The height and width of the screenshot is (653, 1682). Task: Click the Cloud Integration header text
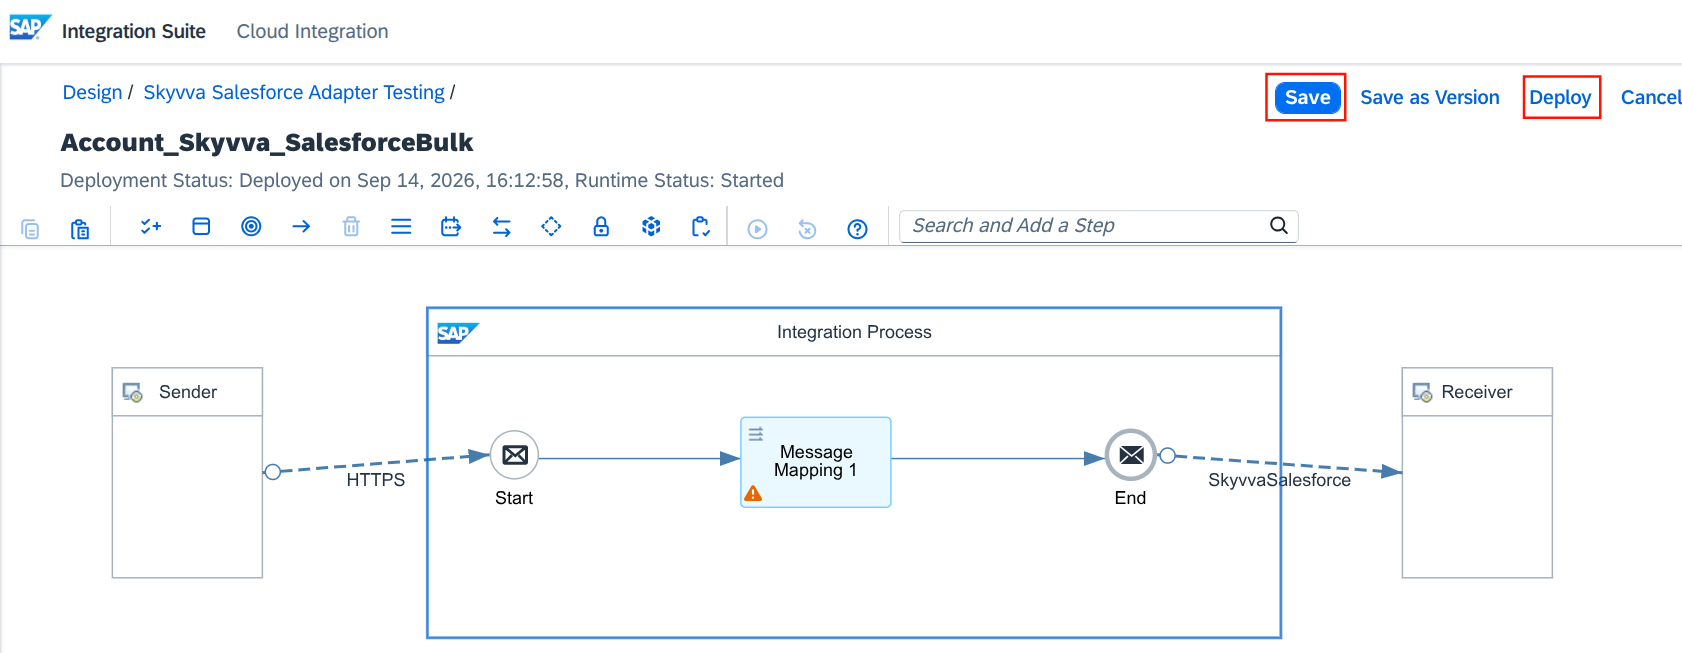[x=312, y=31]
